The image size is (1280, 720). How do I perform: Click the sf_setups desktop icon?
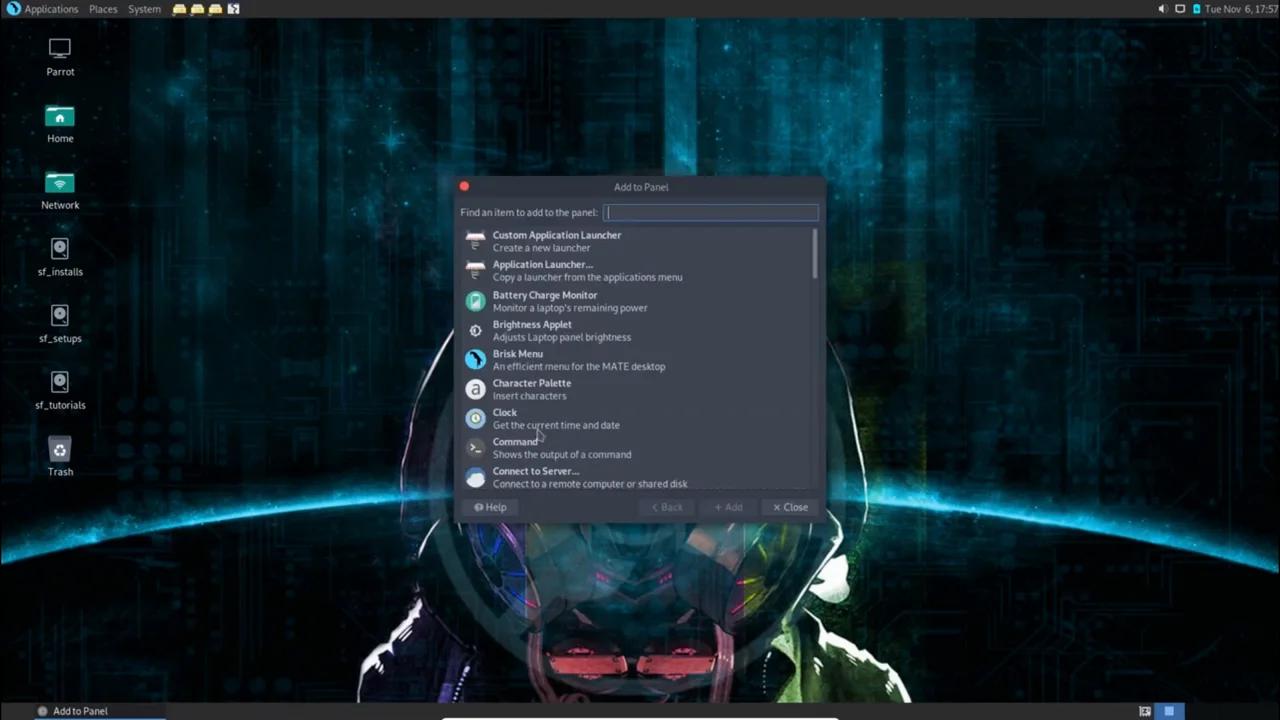[x=60, y=315]
